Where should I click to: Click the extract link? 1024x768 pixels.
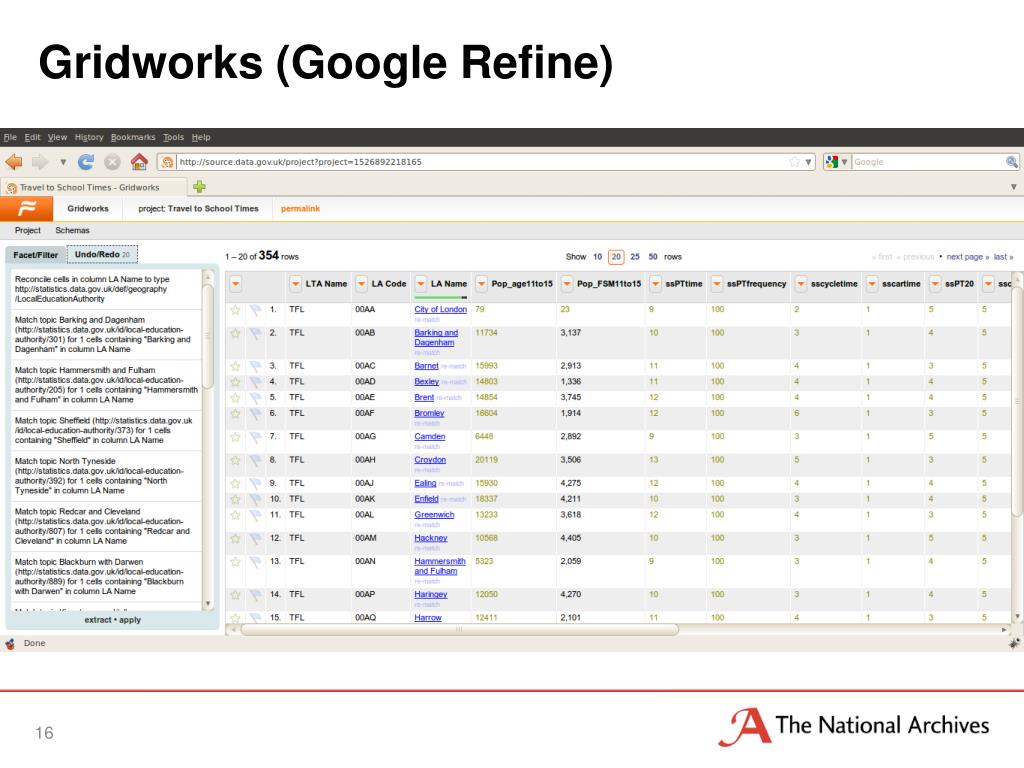click(x=97, y=620)
